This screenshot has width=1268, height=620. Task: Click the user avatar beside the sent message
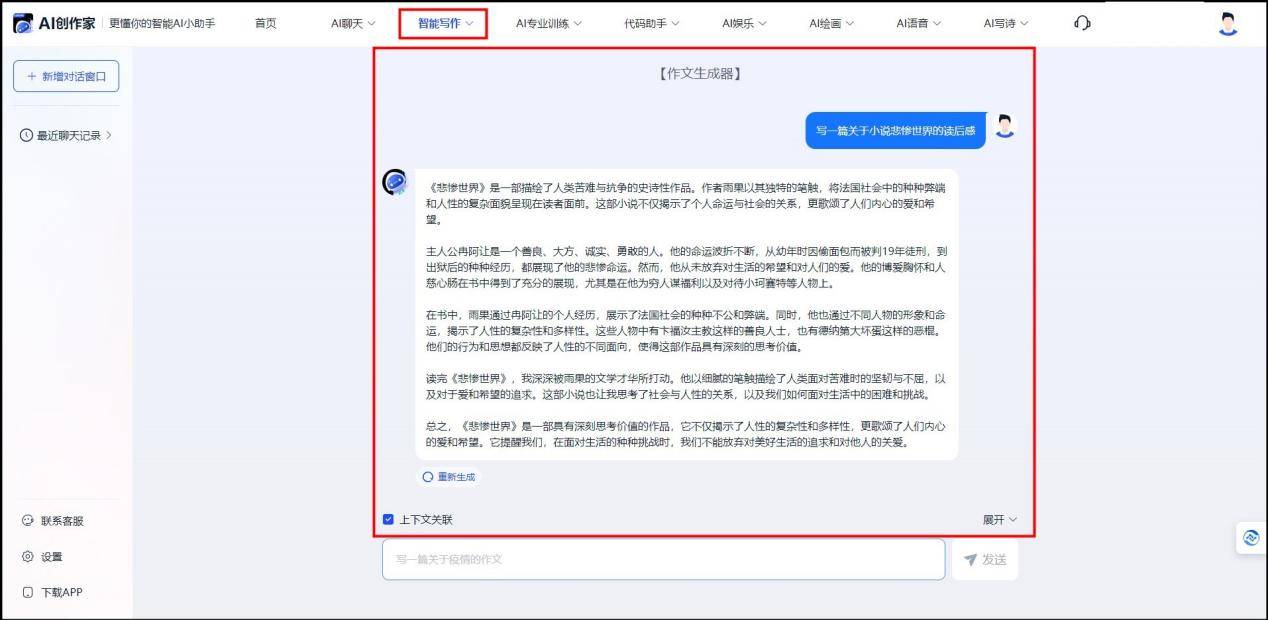click(1004, 126)
